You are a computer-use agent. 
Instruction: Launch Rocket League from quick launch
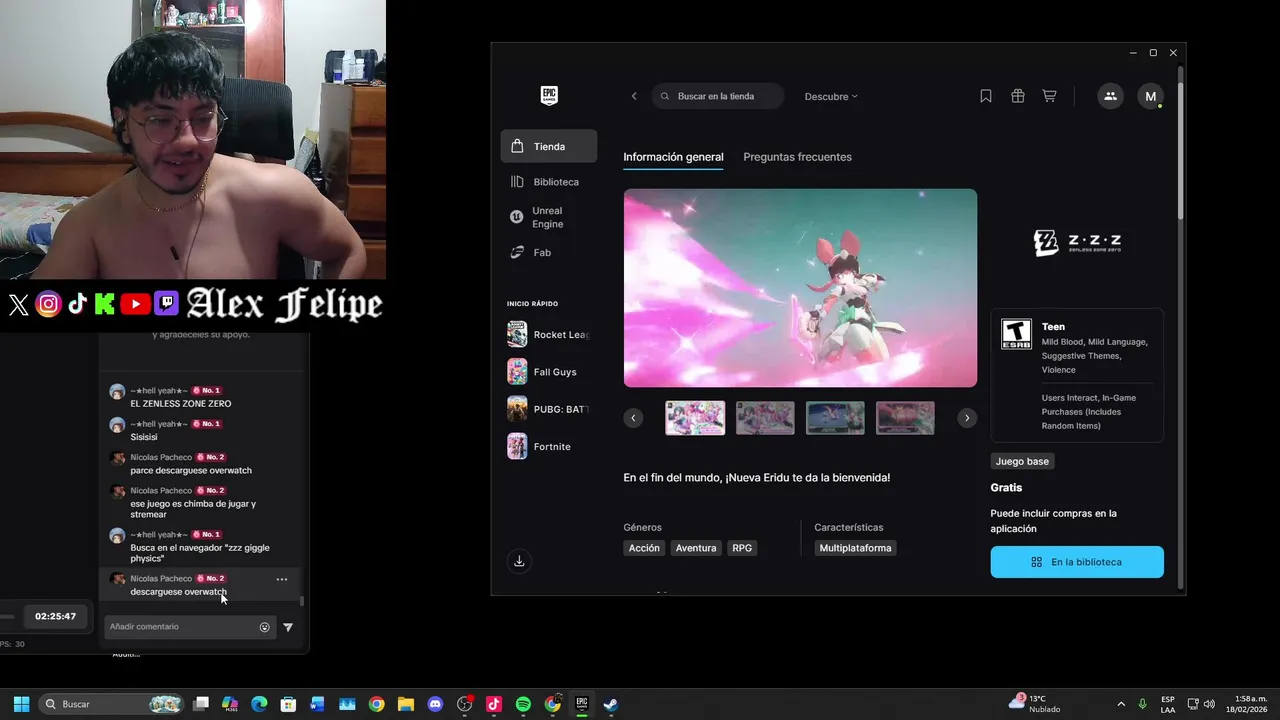click(x=548, y=334)
